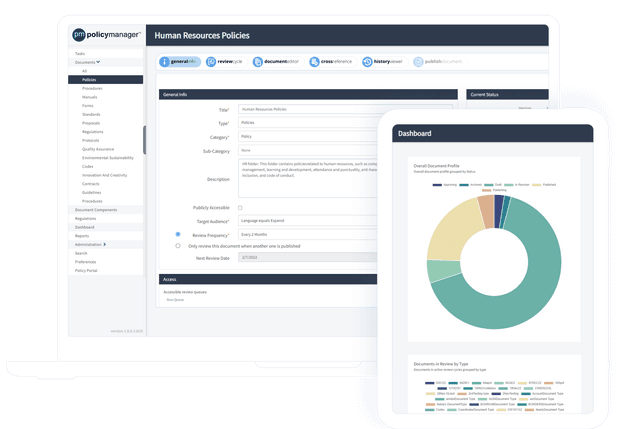Collapse the Documents section chevron

(x=98, y=62)
